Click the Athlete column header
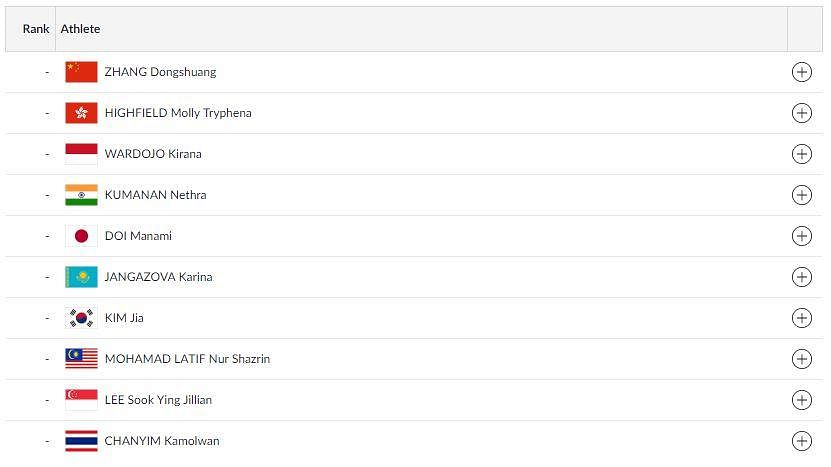 coord(80,29)
